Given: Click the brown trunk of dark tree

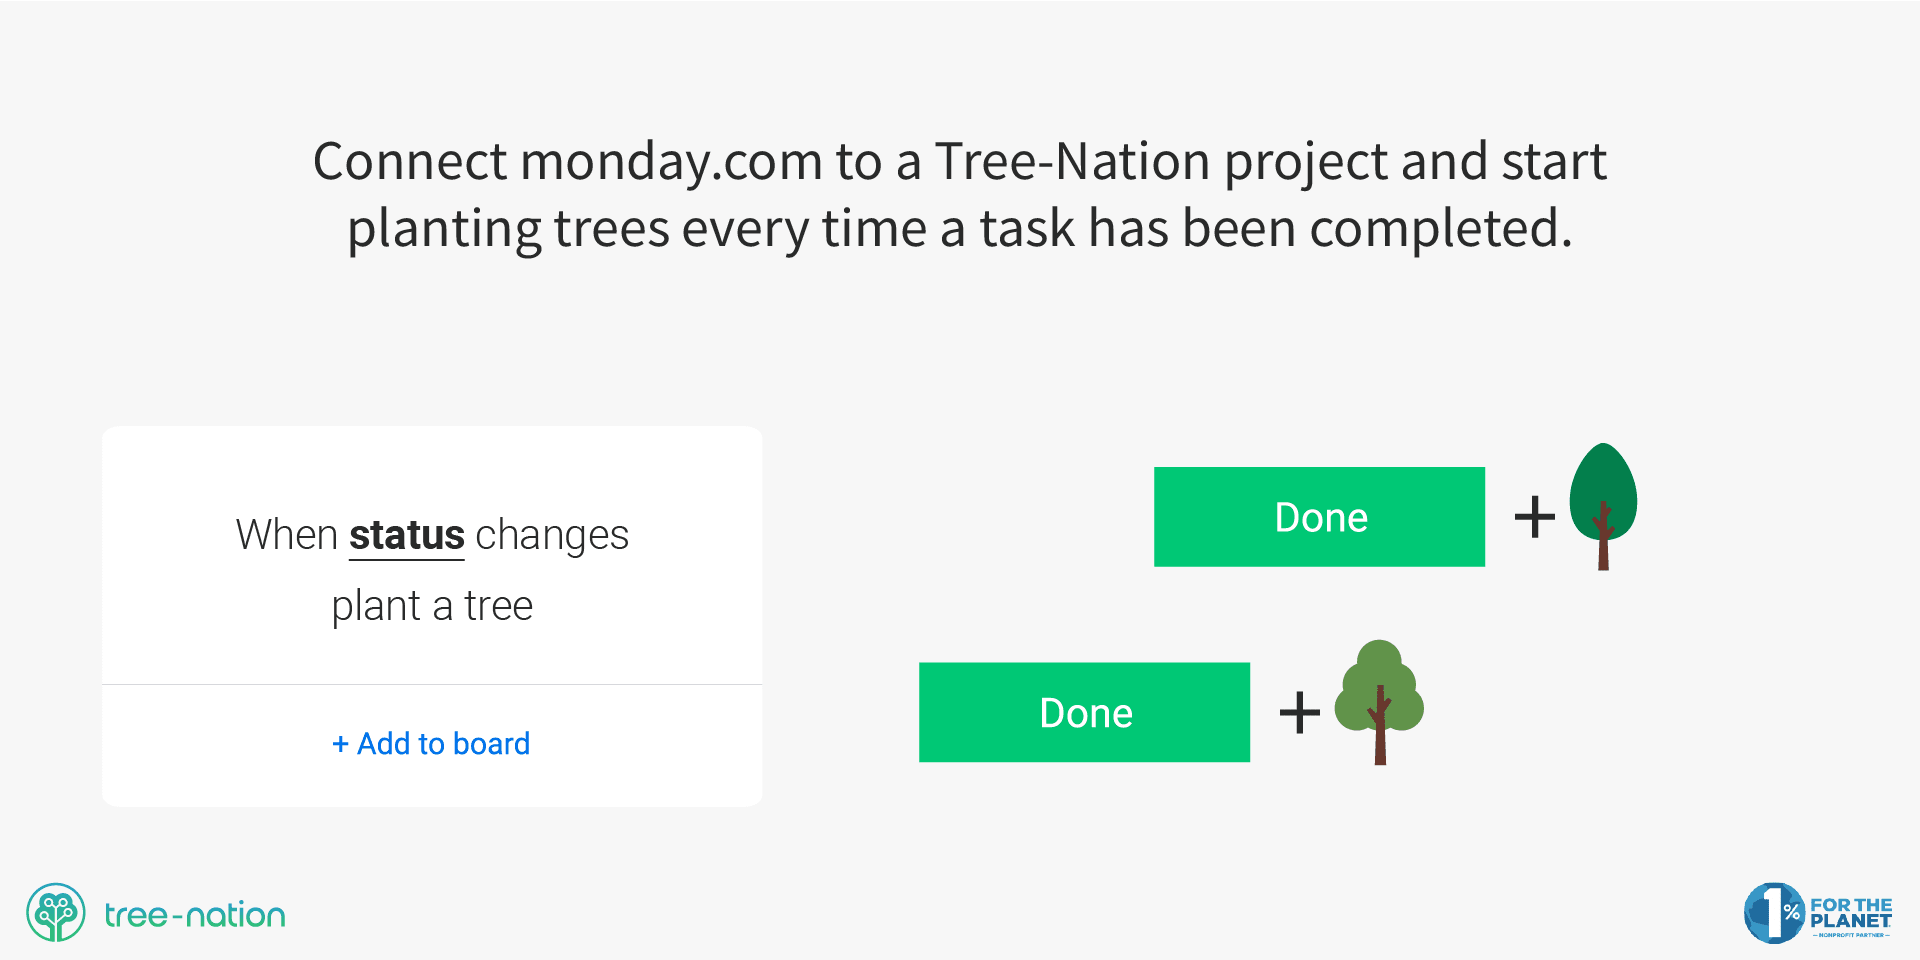Looking at the screenshot, I should (1603, 540).
